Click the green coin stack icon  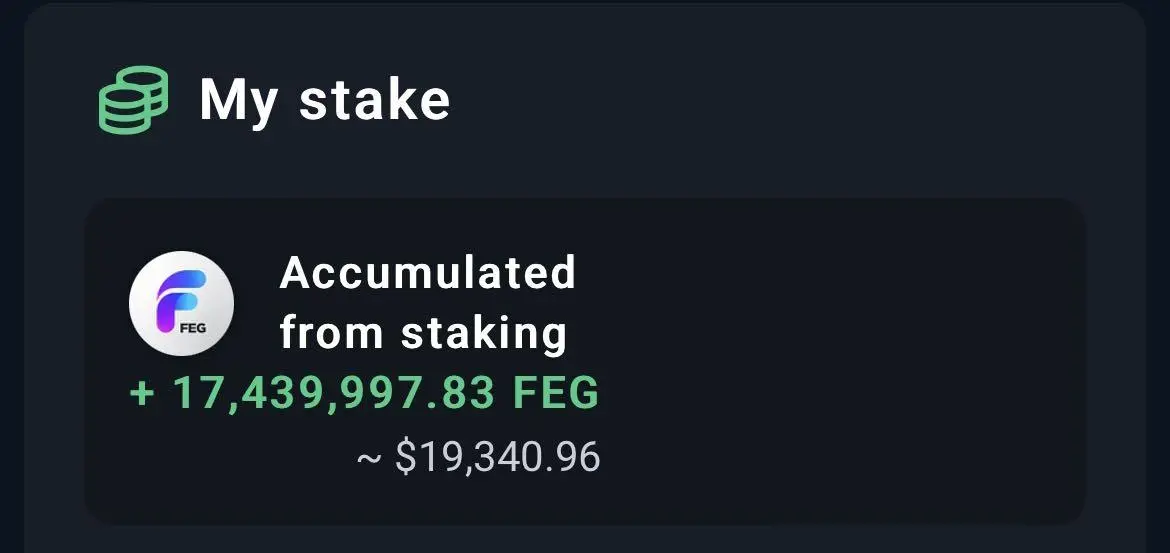(134, 100)
